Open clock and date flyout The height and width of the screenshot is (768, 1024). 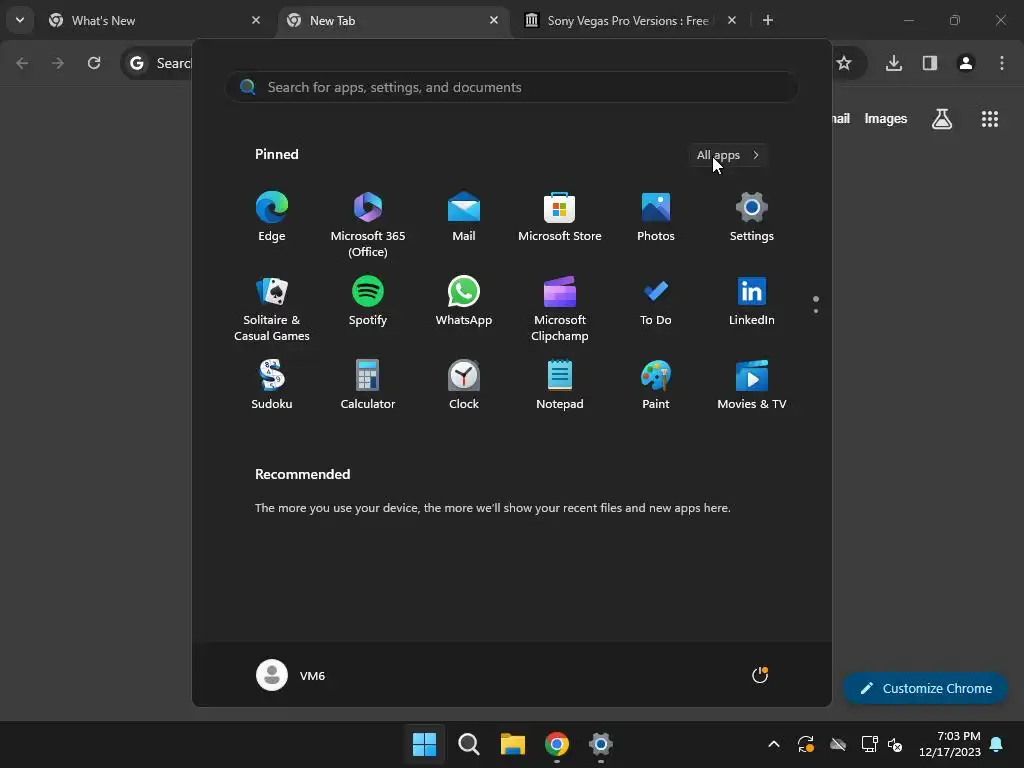[950, 744]
